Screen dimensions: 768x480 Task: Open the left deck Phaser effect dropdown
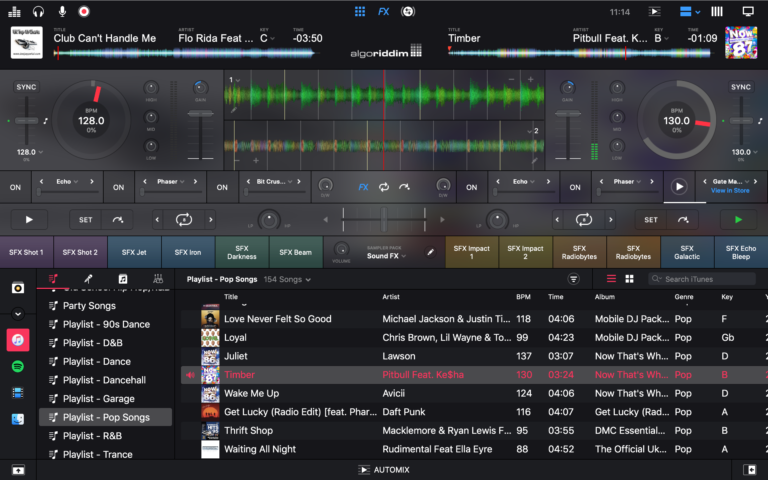click(170, 182)
